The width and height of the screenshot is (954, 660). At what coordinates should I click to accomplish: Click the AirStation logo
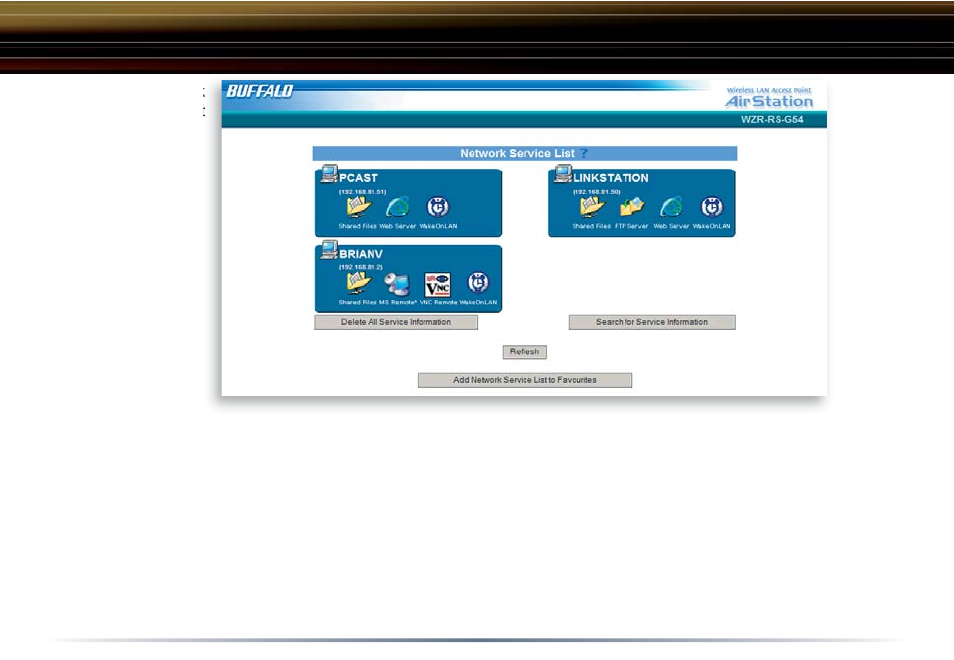click(769, 98)
